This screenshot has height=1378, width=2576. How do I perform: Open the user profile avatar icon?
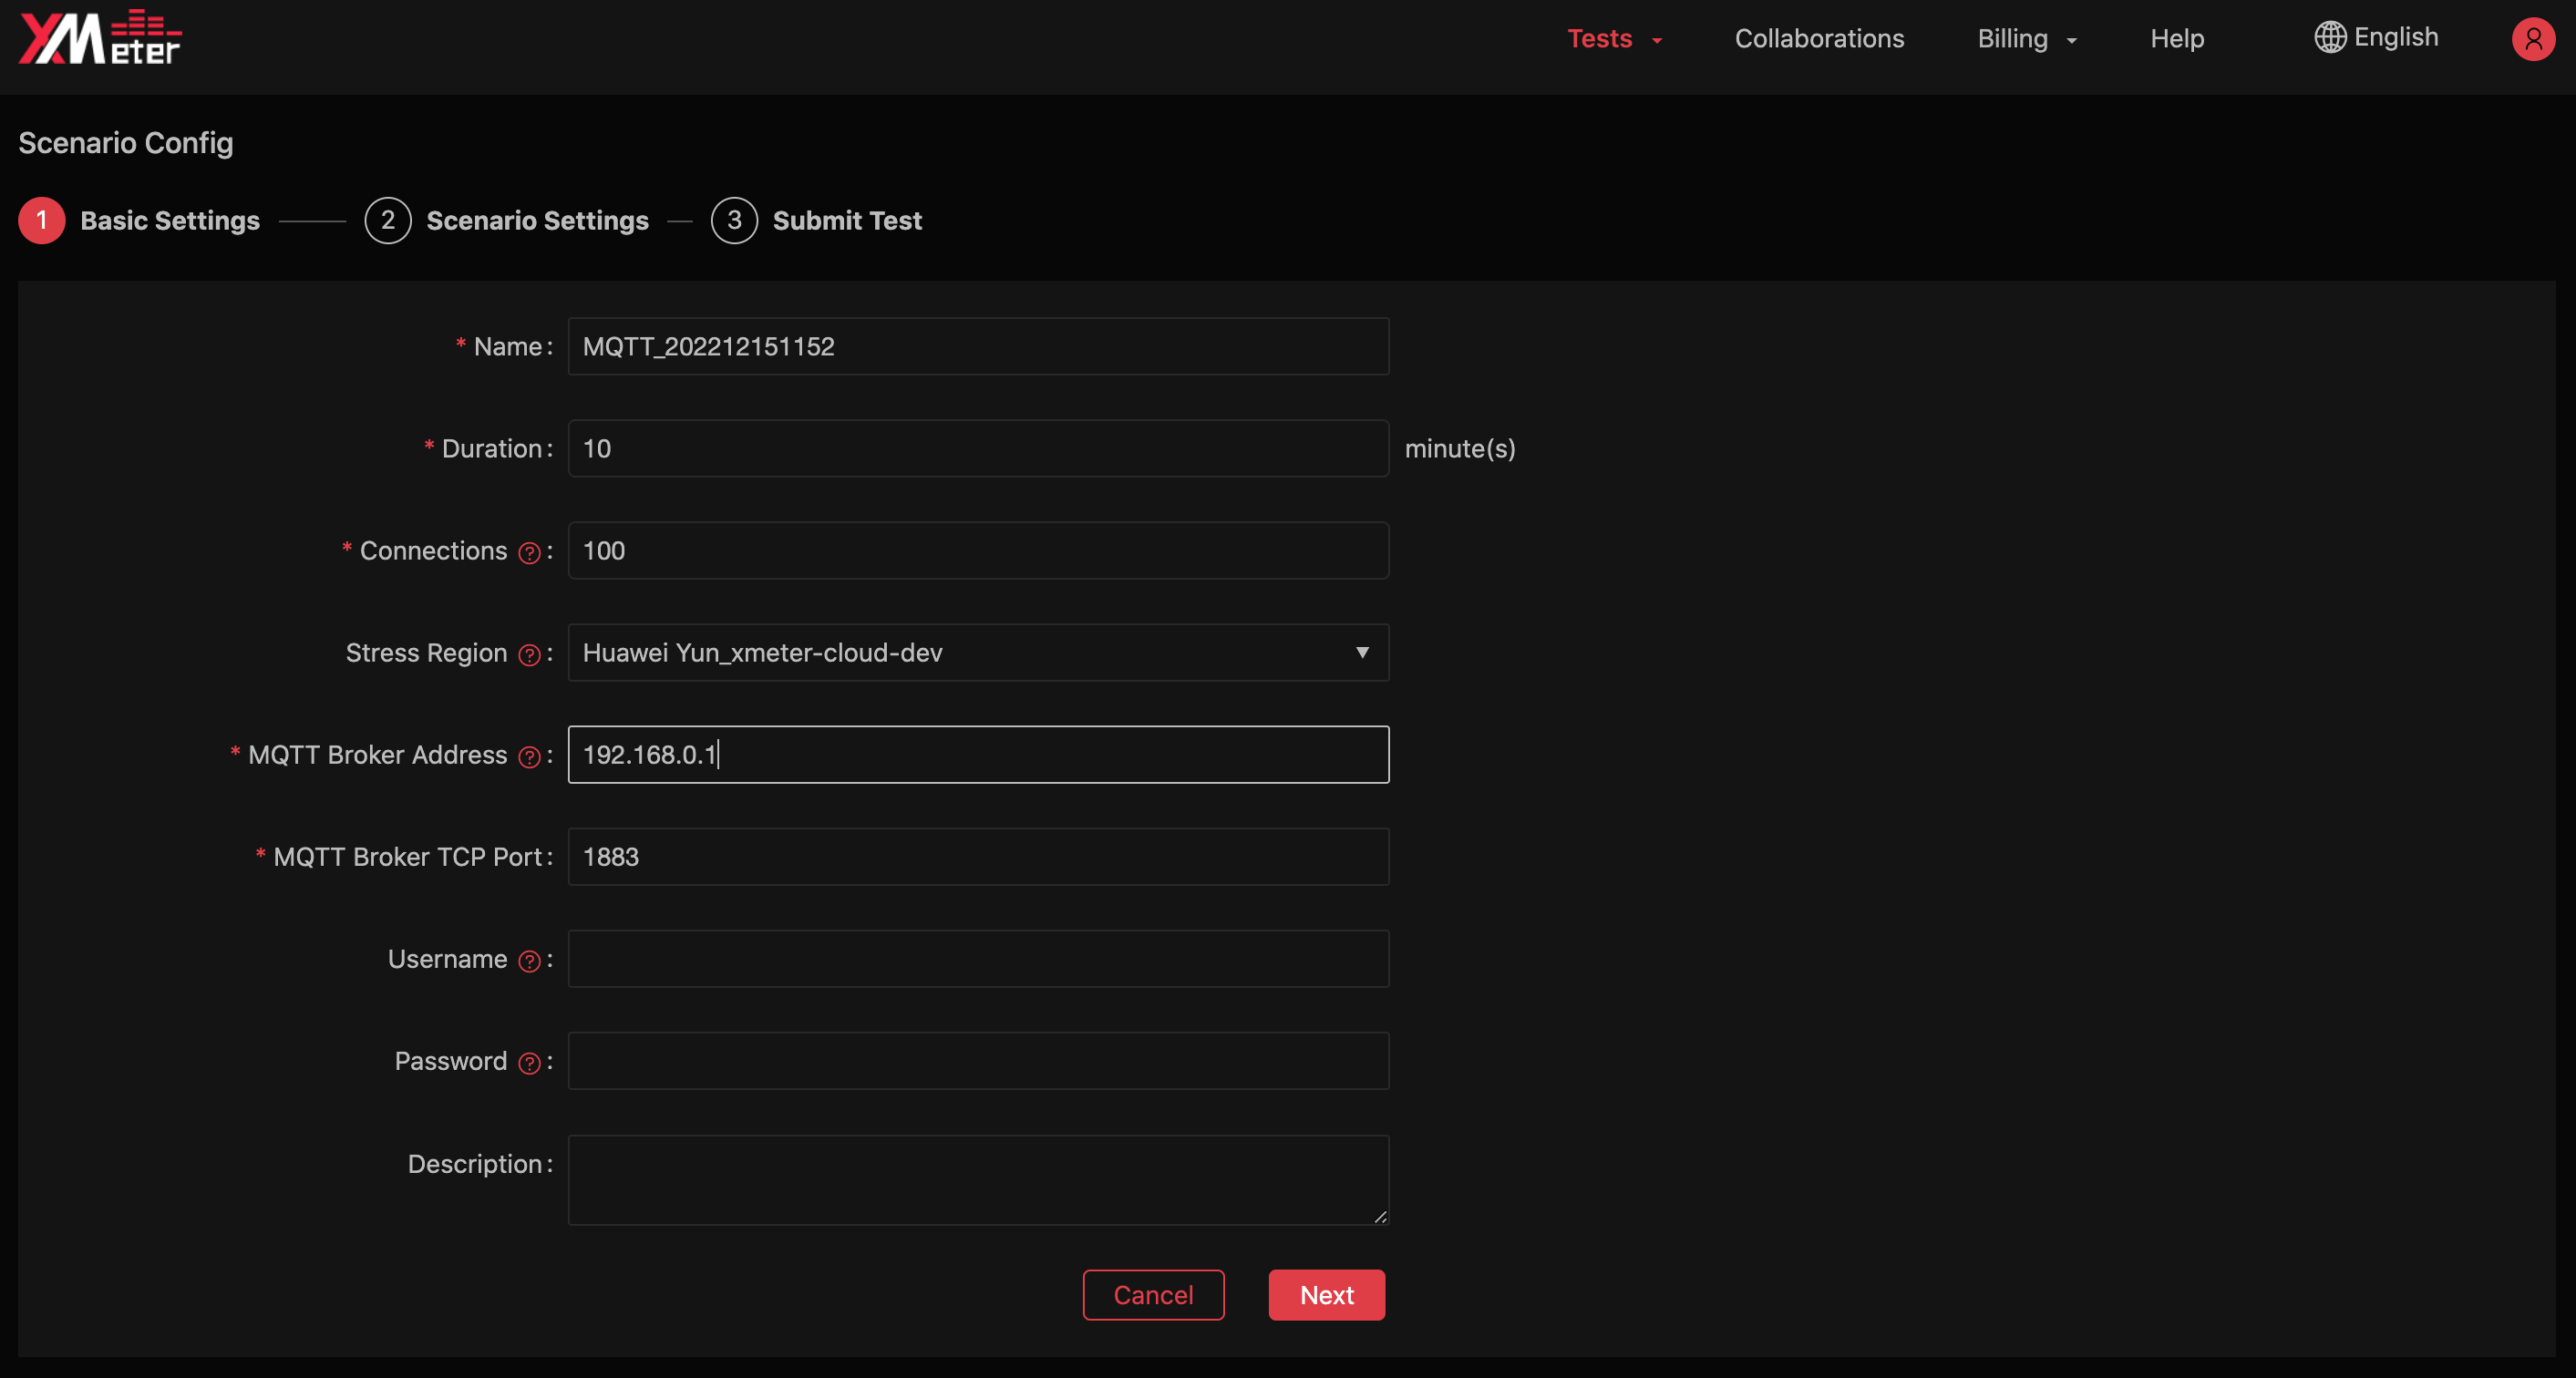pyautogui.click(x=2532, y=39)
